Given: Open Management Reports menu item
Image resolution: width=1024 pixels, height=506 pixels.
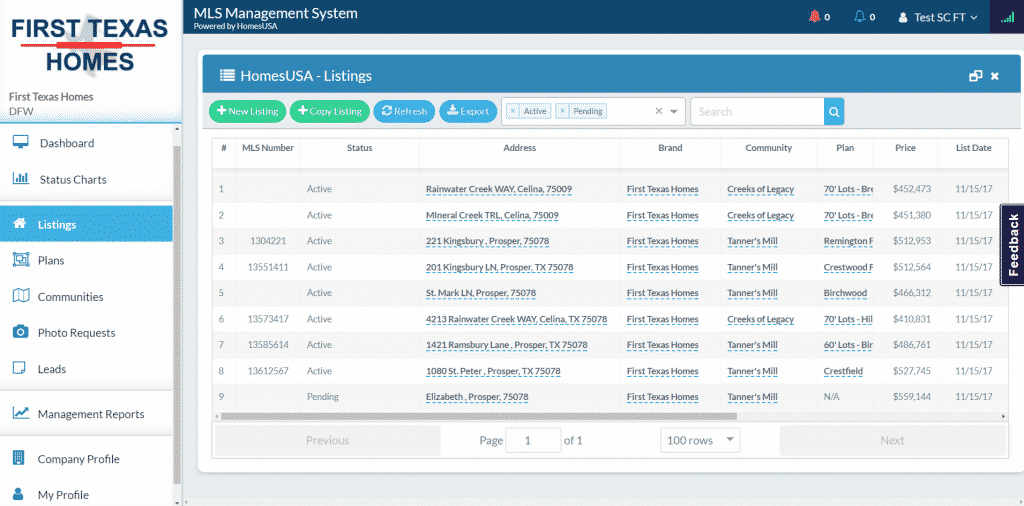Looking at the screenshot, I should click(90, 414).
